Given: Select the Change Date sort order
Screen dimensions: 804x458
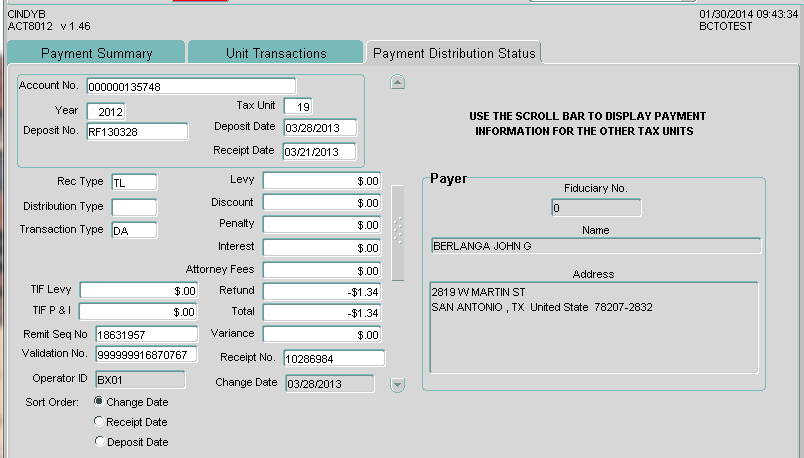Looking at the screenshot, I should [x=99, y=401].
